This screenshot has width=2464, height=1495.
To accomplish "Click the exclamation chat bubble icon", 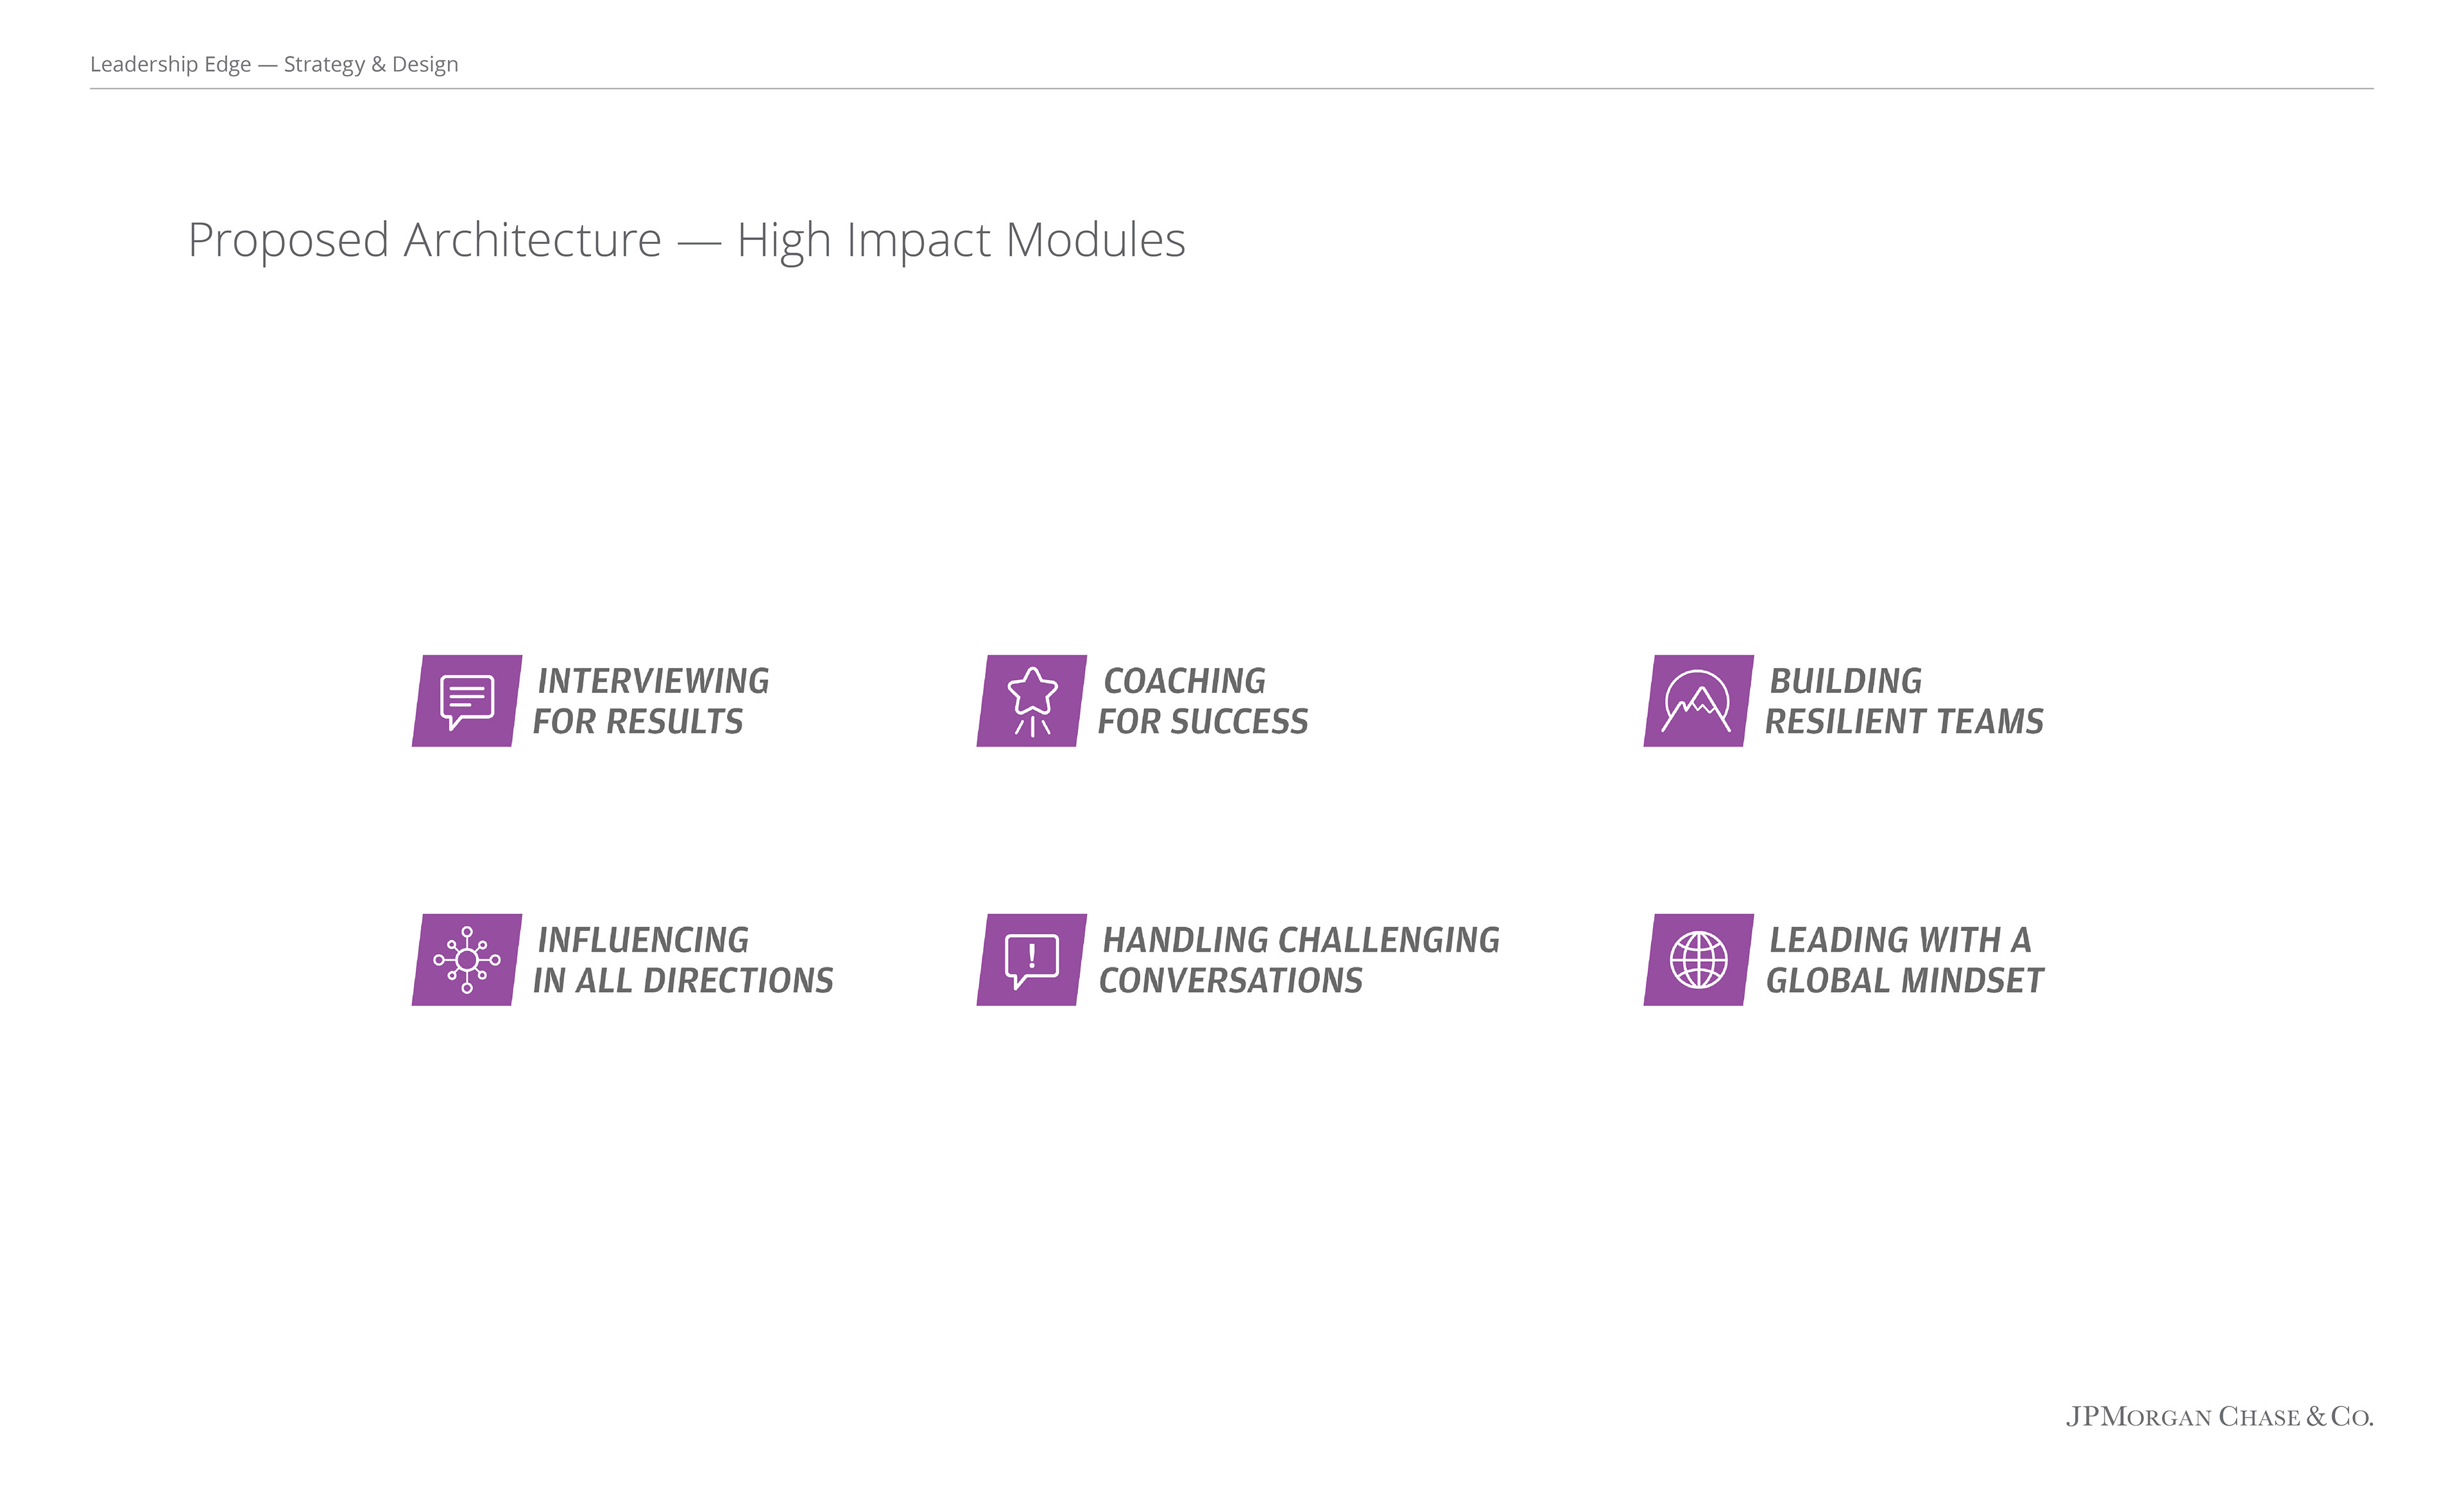I will coord(1032,960).
